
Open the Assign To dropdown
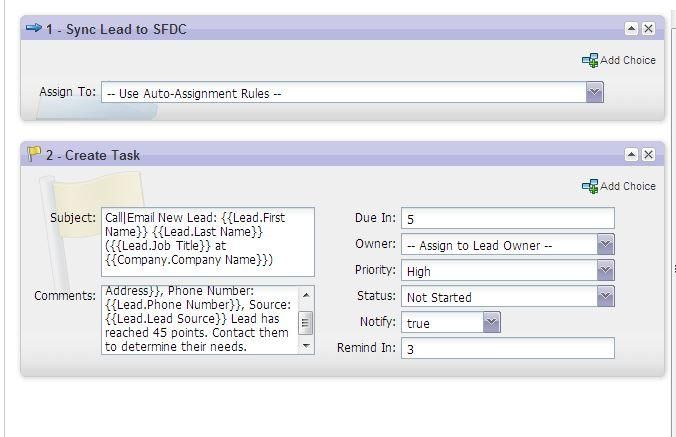click(x=594, y=93)
